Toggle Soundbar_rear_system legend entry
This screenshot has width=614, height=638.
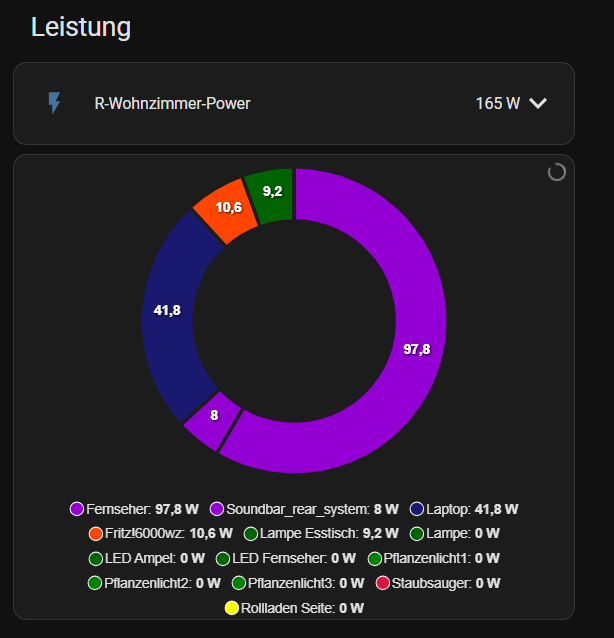coord(304,509)
